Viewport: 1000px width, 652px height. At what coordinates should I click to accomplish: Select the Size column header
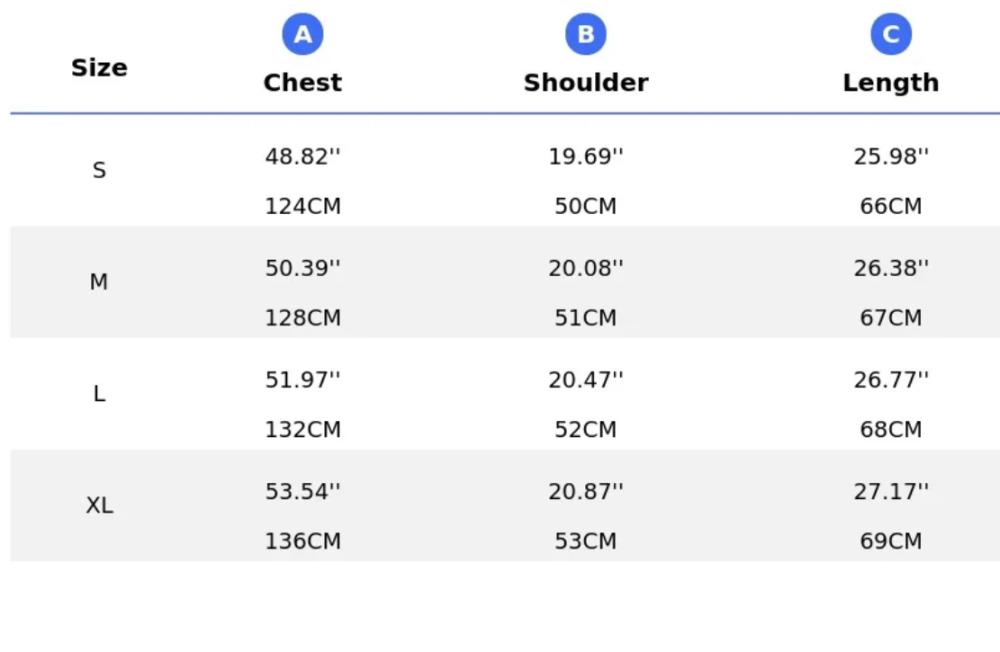99,68
